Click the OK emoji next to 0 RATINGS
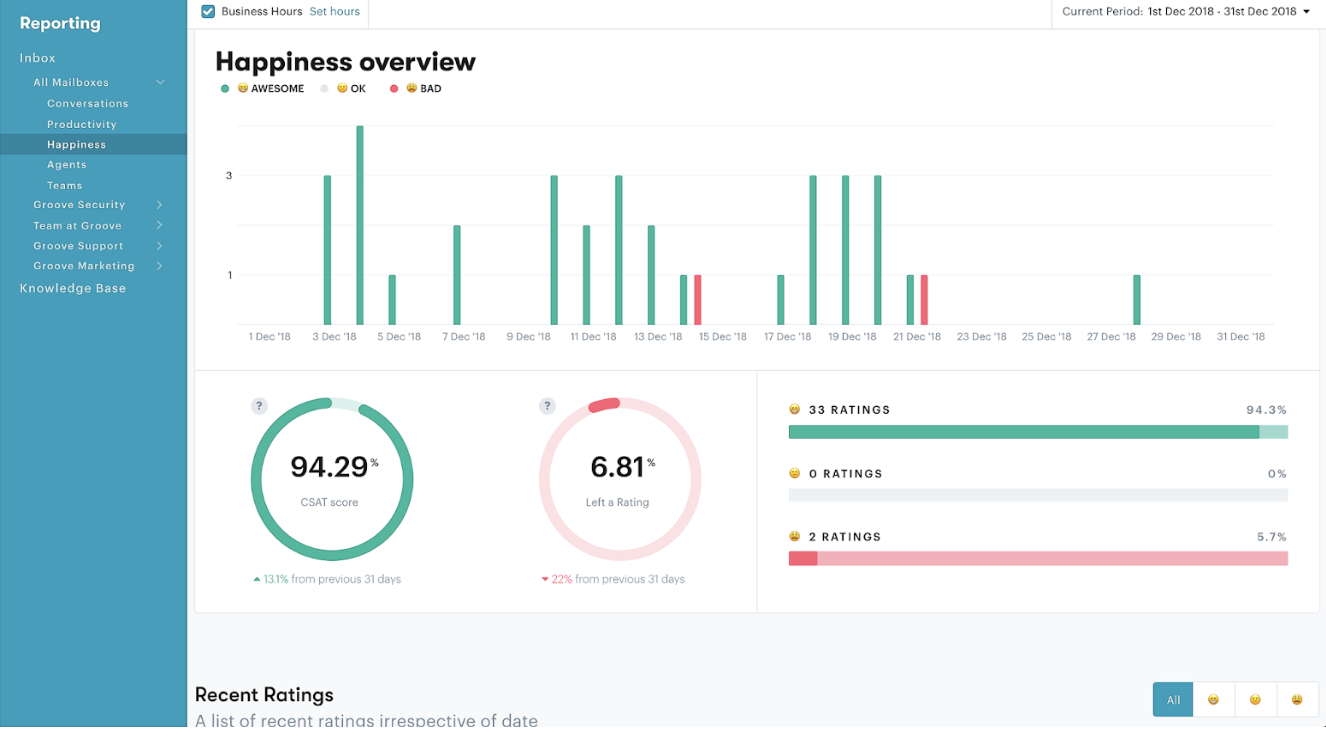 (x=795, y=473)
